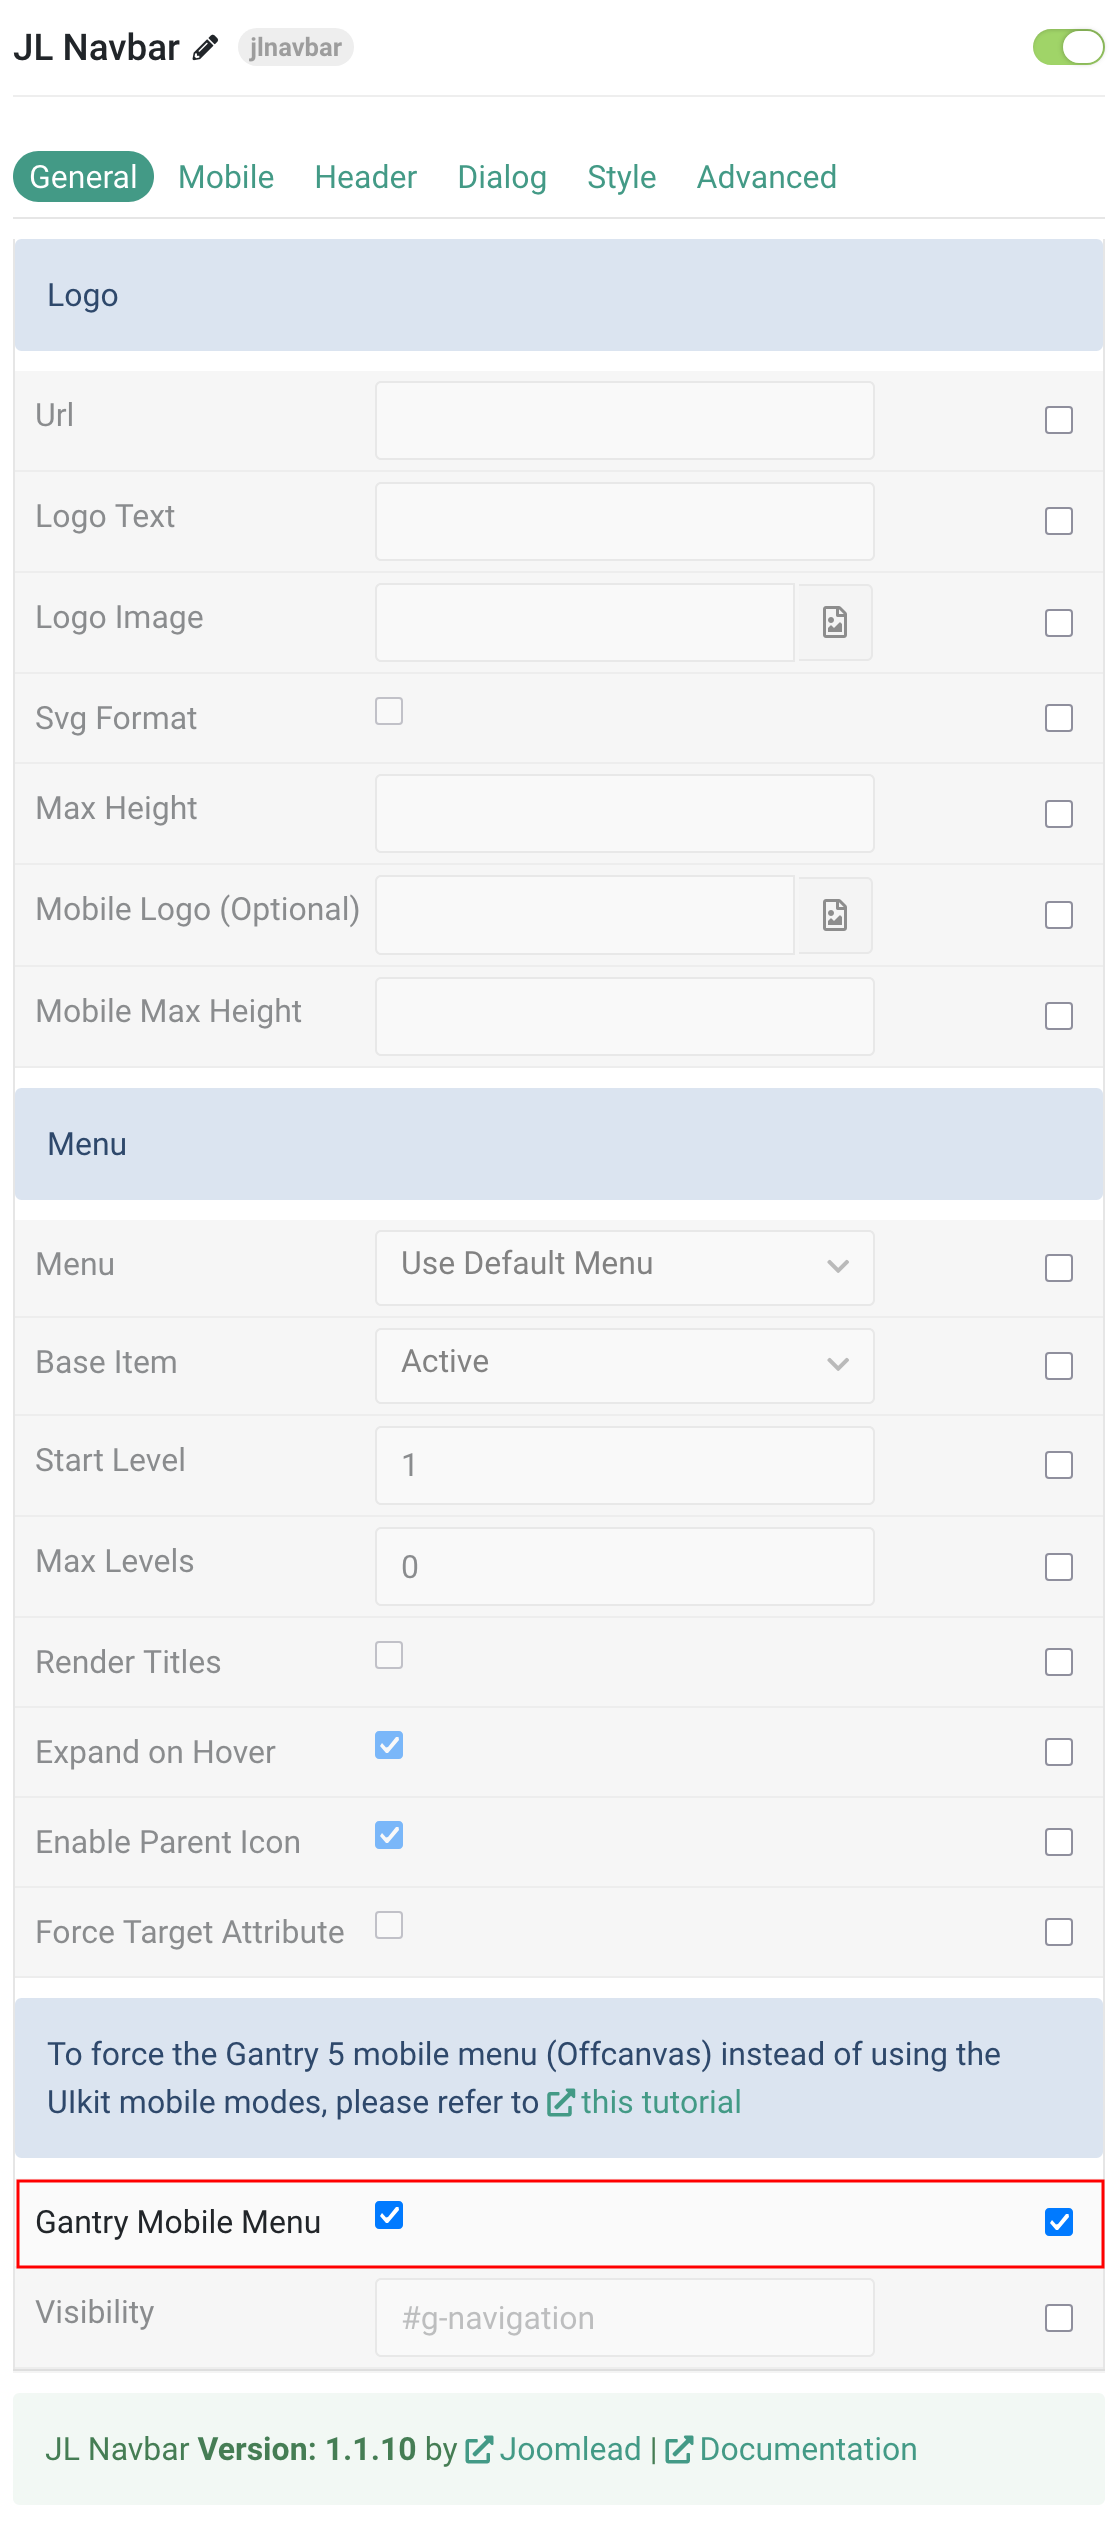Click external link icon before this tutorial

point(561,2102)
